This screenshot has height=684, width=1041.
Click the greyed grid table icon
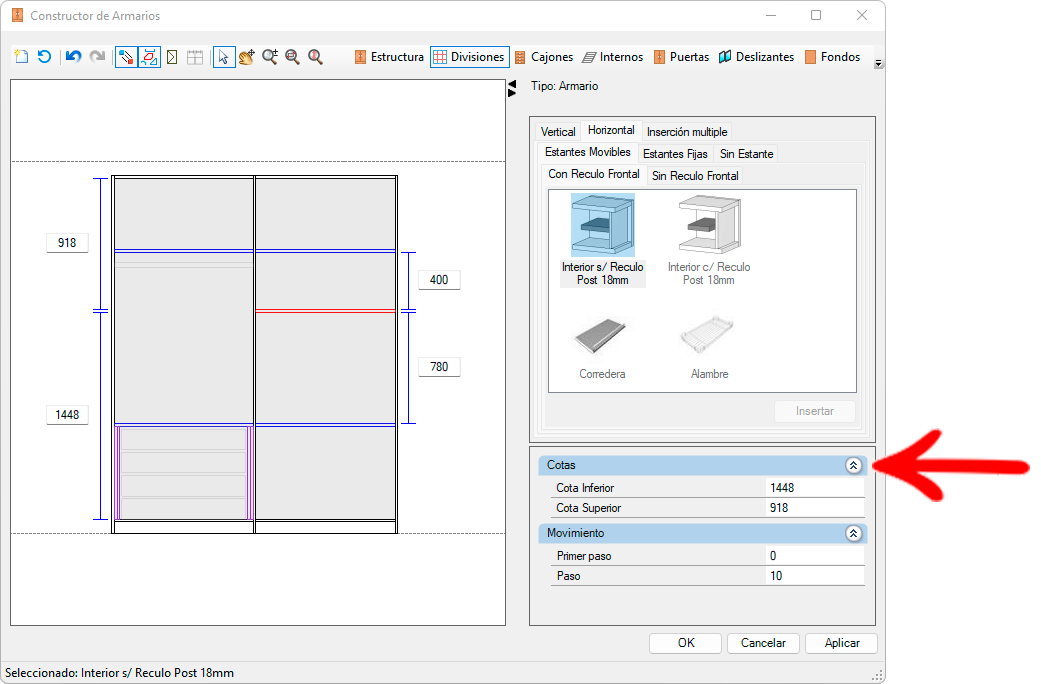[x=195, y=57]
